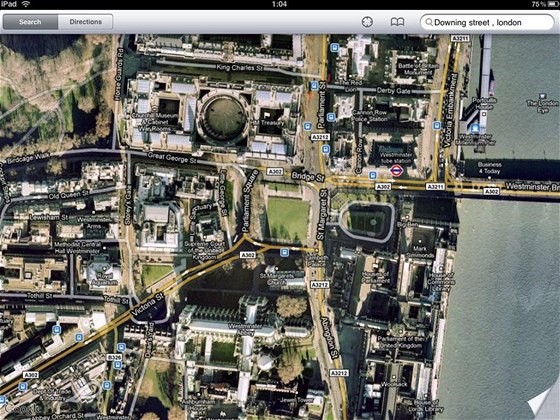
Task: Tap the 'Mark Simmonds' place label
Action: [420, 252]
